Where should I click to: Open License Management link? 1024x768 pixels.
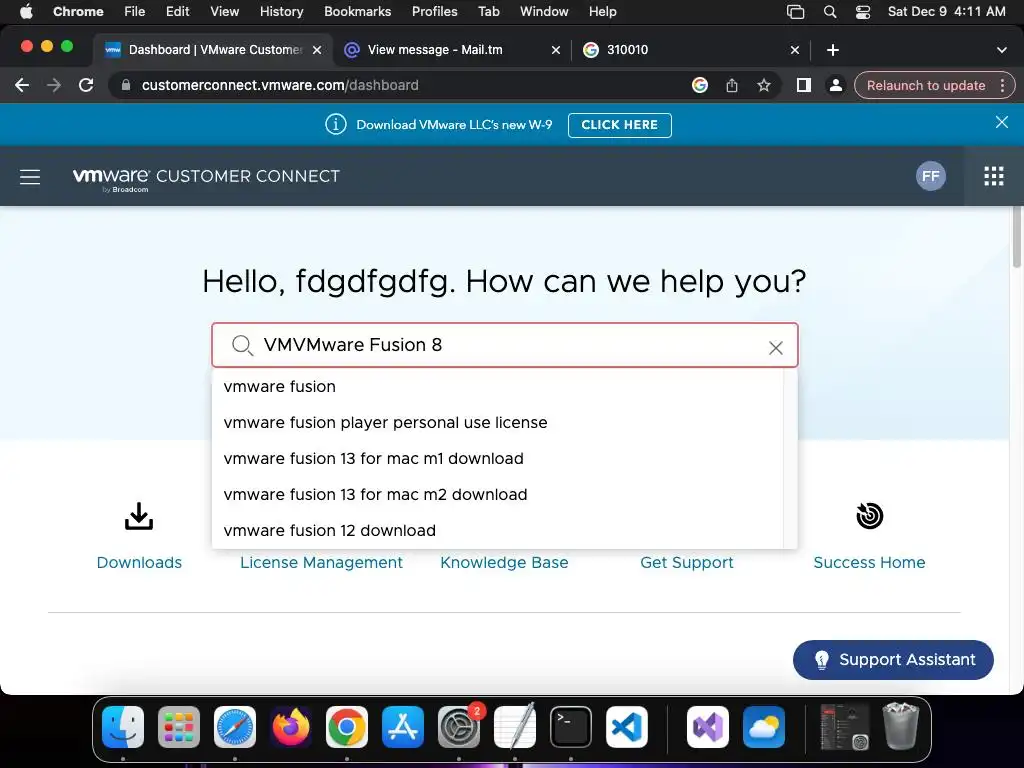tap(321, 562)
